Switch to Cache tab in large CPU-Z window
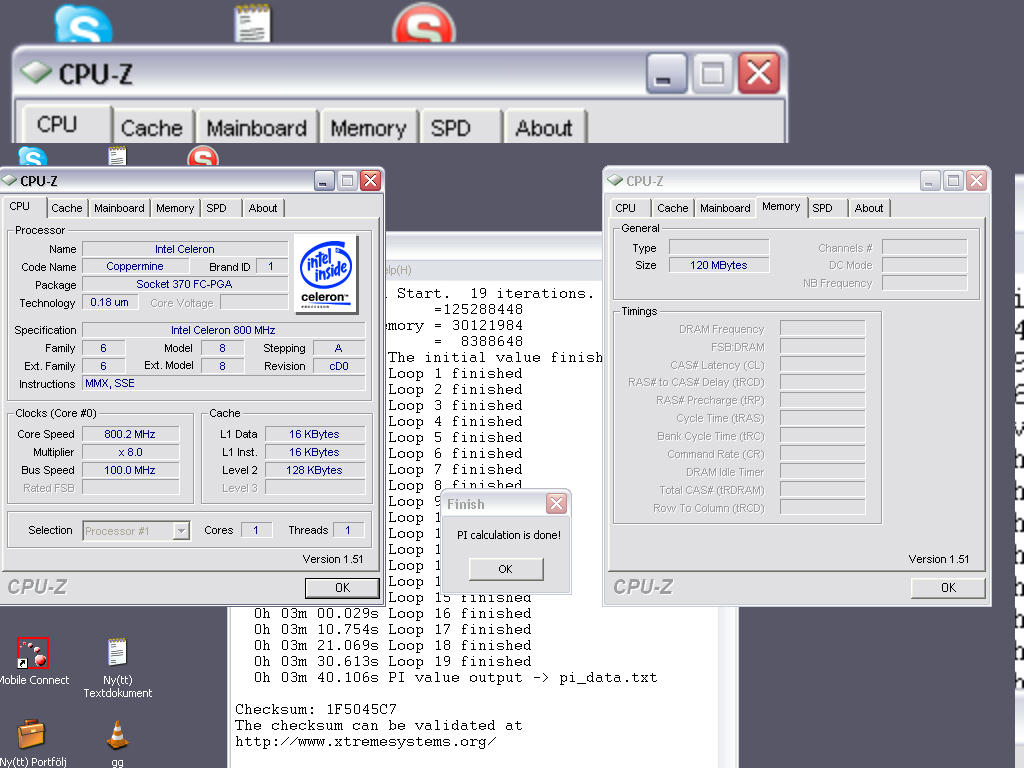The height and width of the screenshot is (768, 1024). [x=152, y=127]
